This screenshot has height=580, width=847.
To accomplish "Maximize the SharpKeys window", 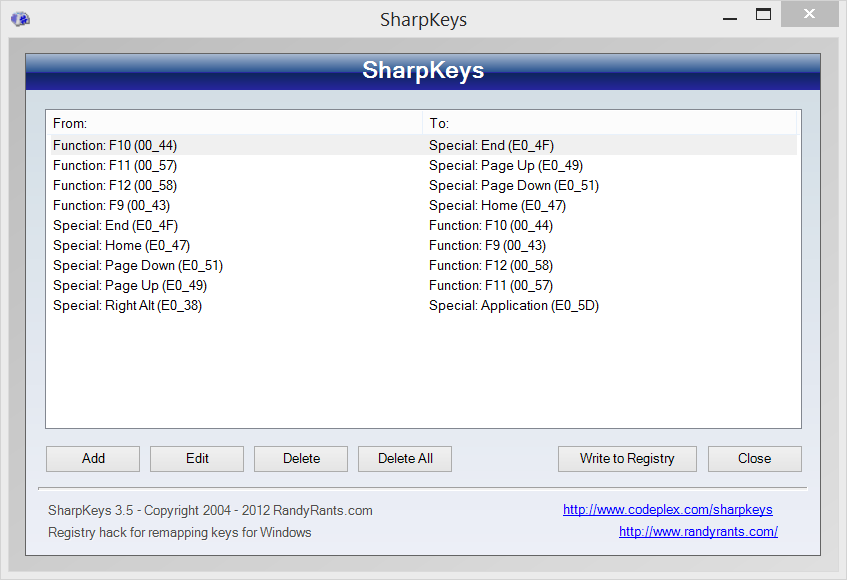I will [x=763, y=15].
